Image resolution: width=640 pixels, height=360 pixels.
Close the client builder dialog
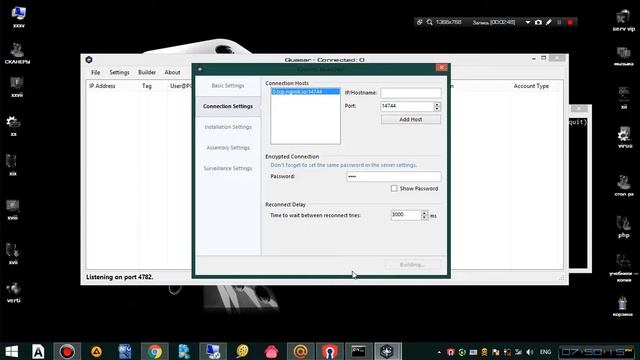pyautogui.click(x=441, y=67)
